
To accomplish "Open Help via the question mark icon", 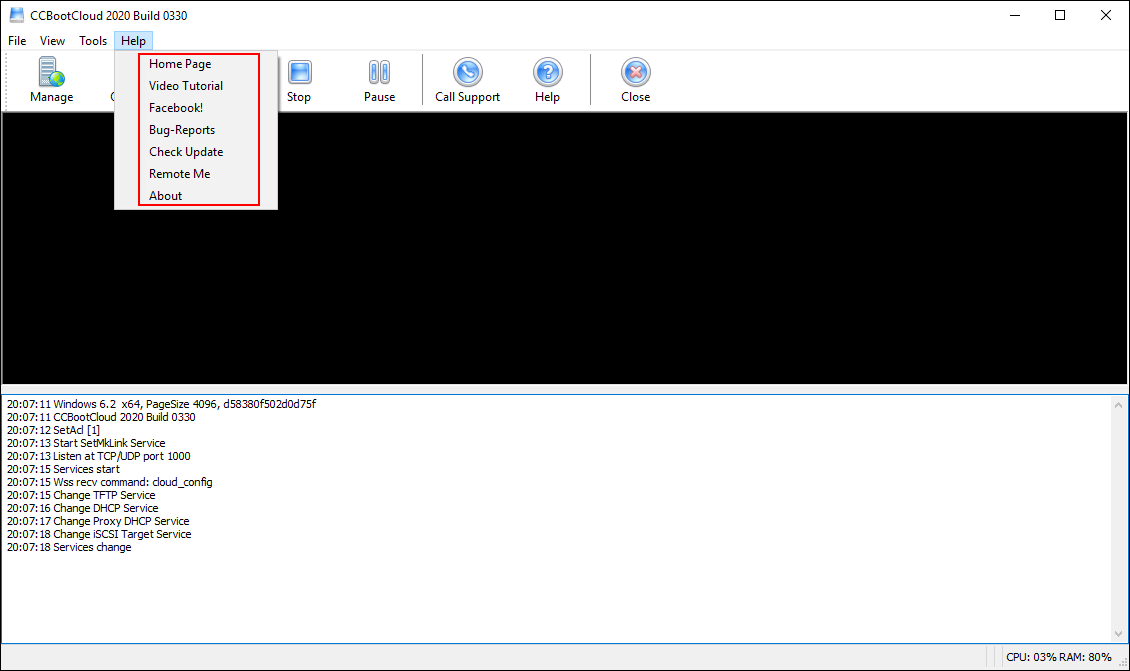I will click(x=547, y=73).
